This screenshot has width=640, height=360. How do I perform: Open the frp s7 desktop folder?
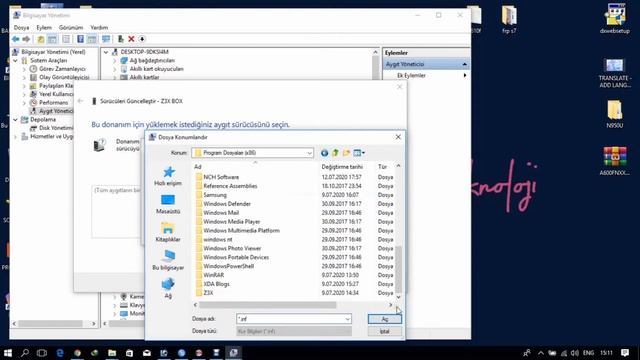pos(509,19)
